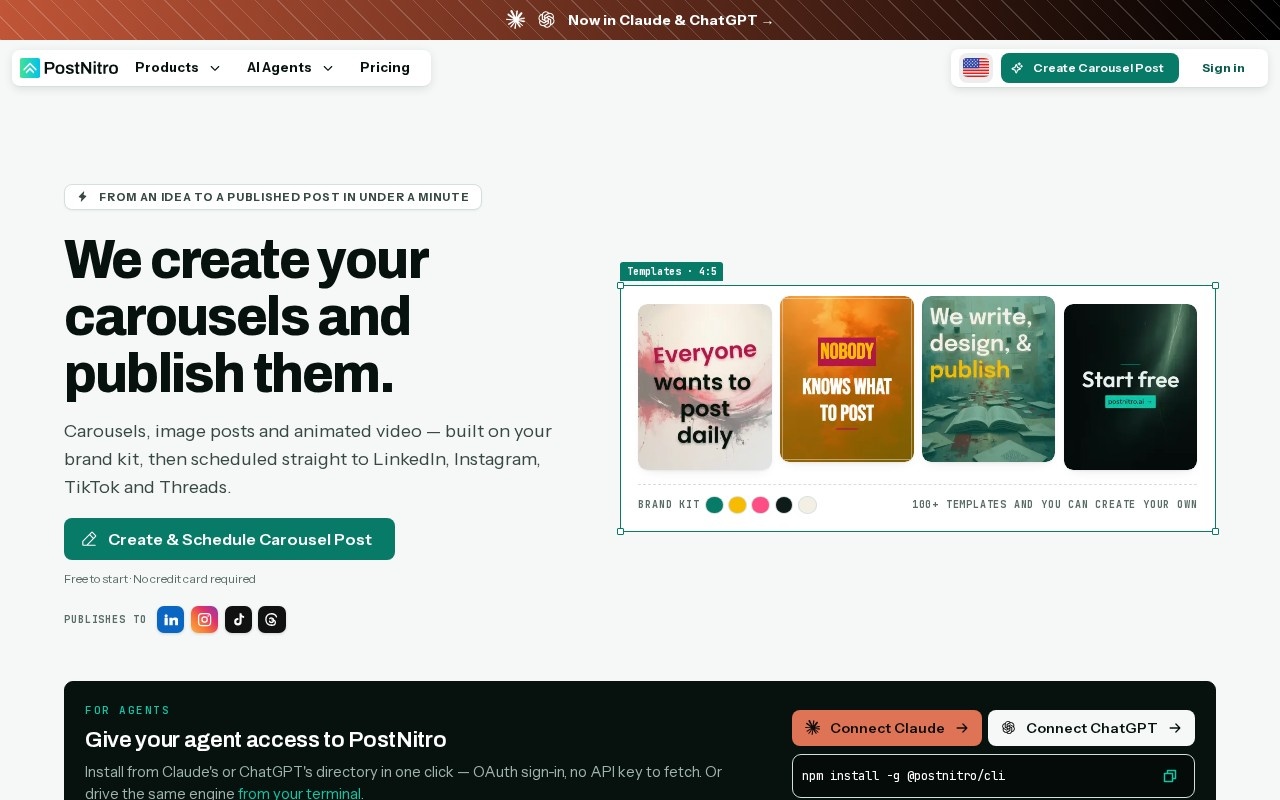Select the black brand kit color
The image size is (1280, 800).
(784, 505)
